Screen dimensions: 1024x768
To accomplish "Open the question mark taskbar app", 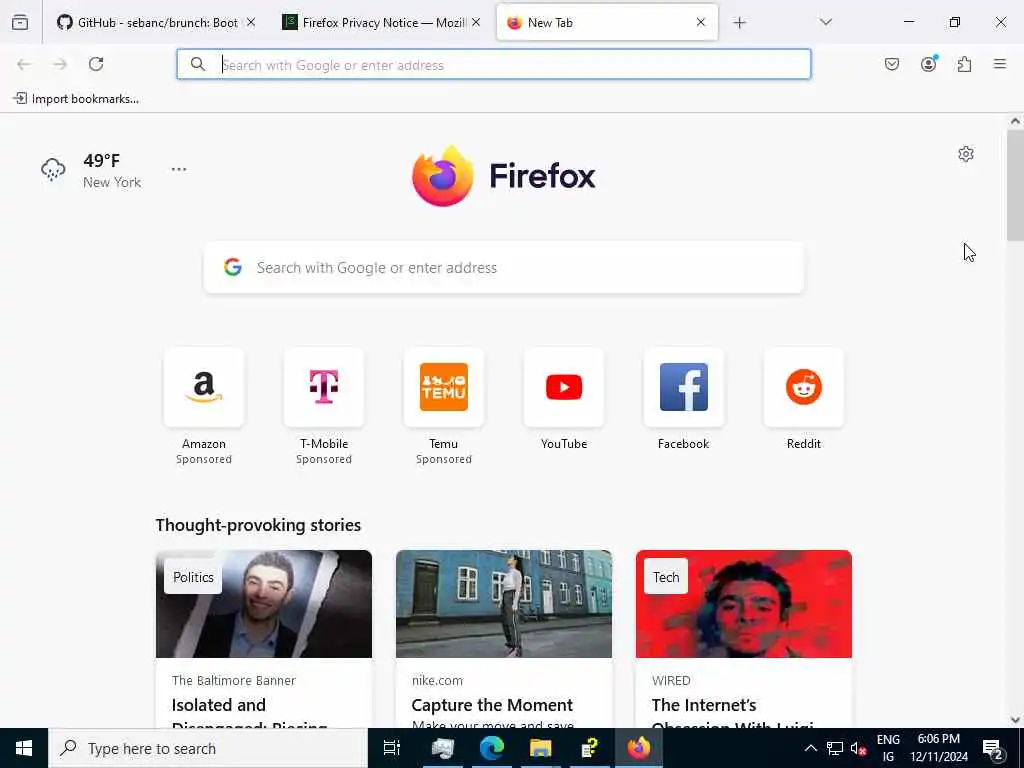I will pyautogui.click(x=590, y=748).
